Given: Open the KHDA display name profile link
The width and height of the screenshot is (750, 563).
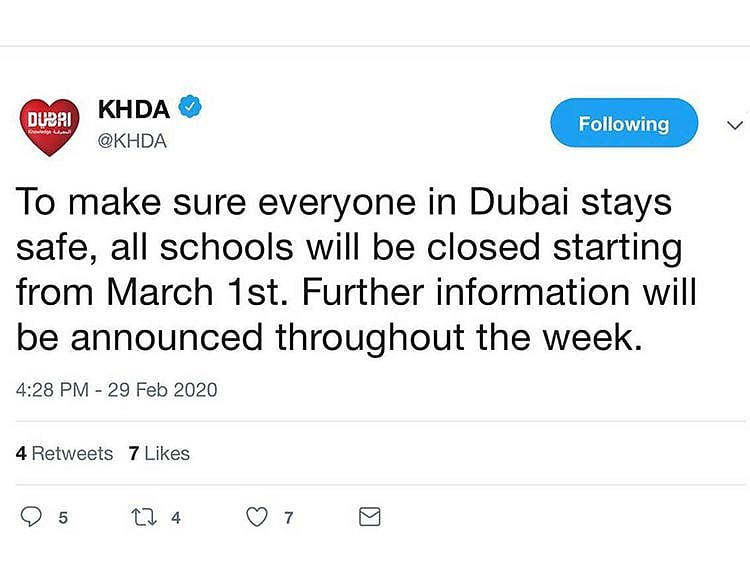Looking at the screenshot, I should pyautogui.click(x=134, y=108).
